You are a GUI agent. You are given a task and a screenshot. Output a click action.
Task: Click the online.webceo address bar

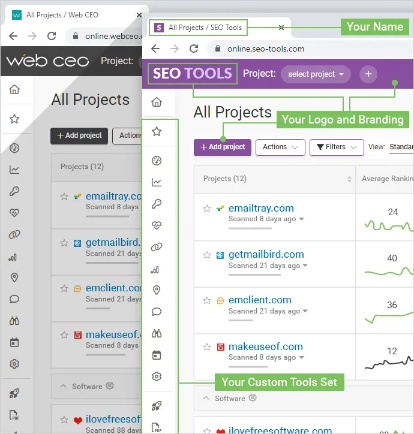[x=104, y=36]
